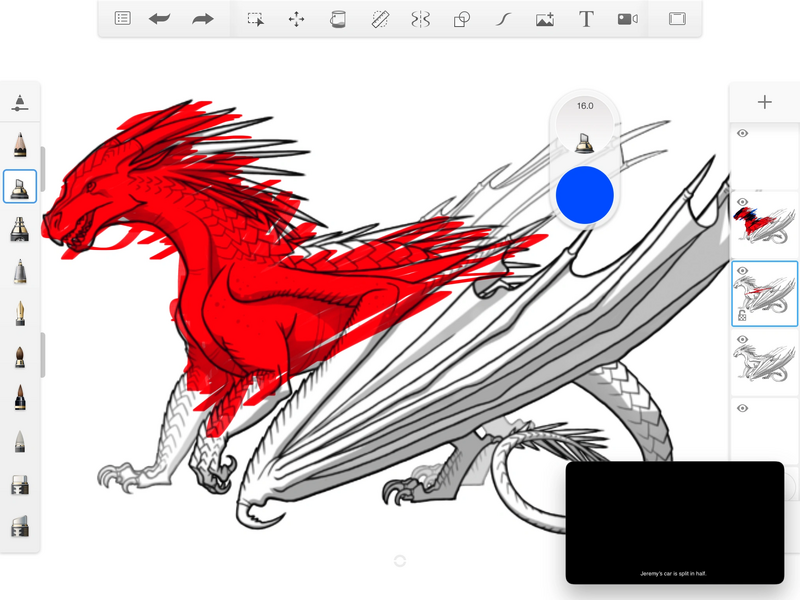Hide the selected blue-outlined layer
This screenshot has width=800, height=600.
[x=743, y=270]
